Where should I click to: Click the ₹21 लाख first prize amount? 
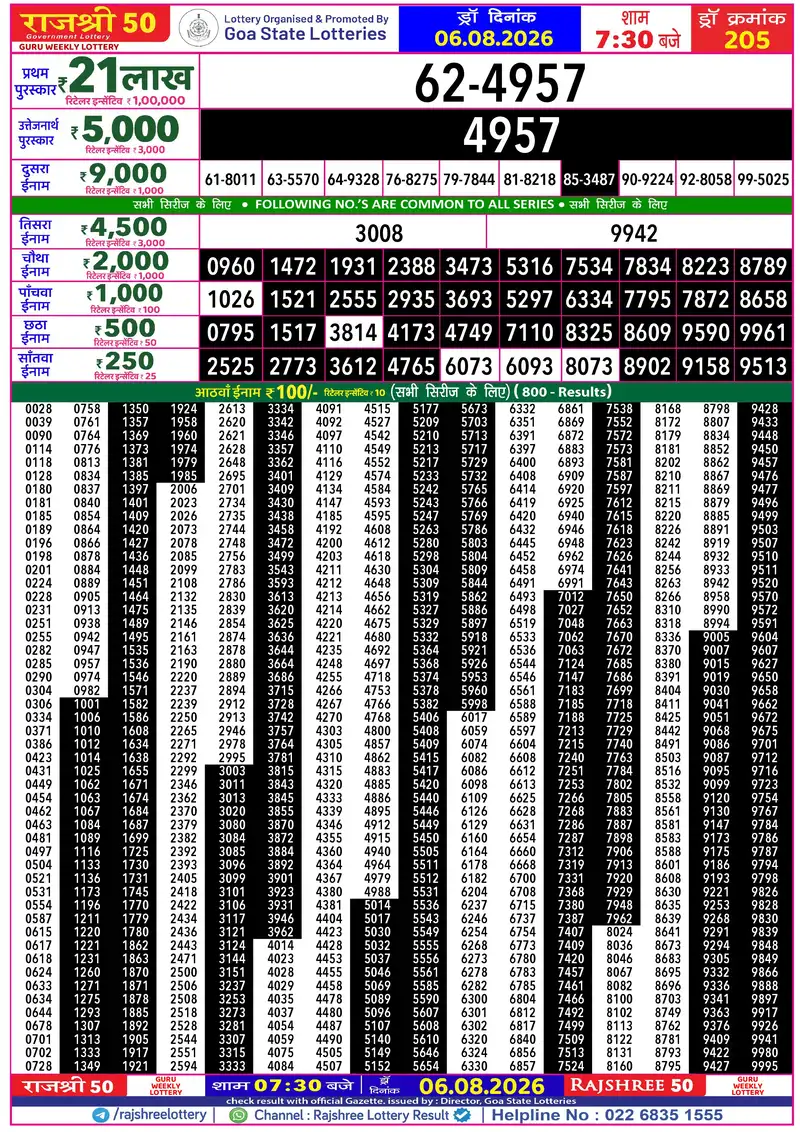(x=126, y=77)
